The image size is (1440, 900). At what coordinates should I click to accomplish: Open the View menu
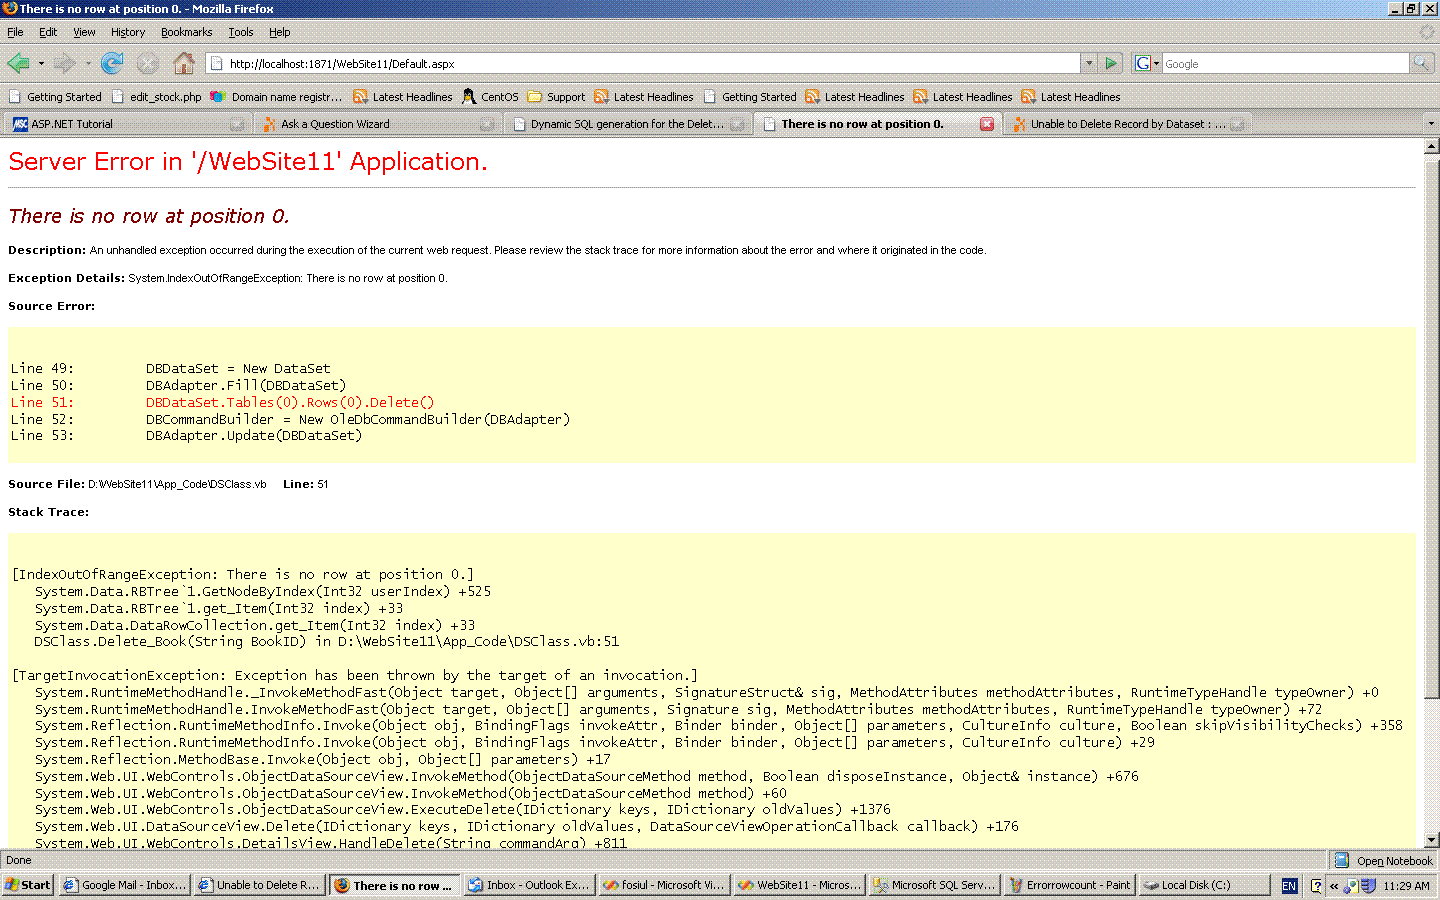[x=84, y=32]
